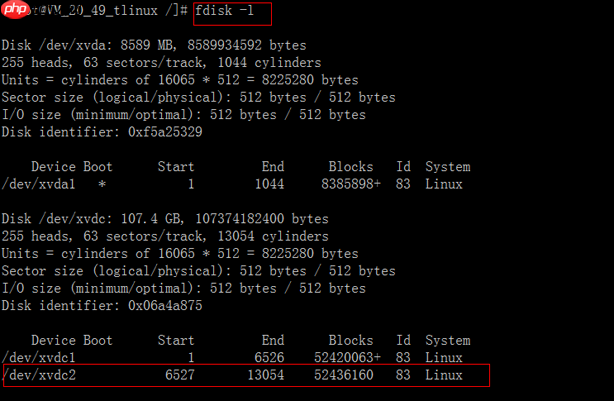The height and width of the screenshot is (401, 614).
Task: Click 'Linux' system label in xvdc2 row
Action: pyautogui.click(x=444, y=375)
